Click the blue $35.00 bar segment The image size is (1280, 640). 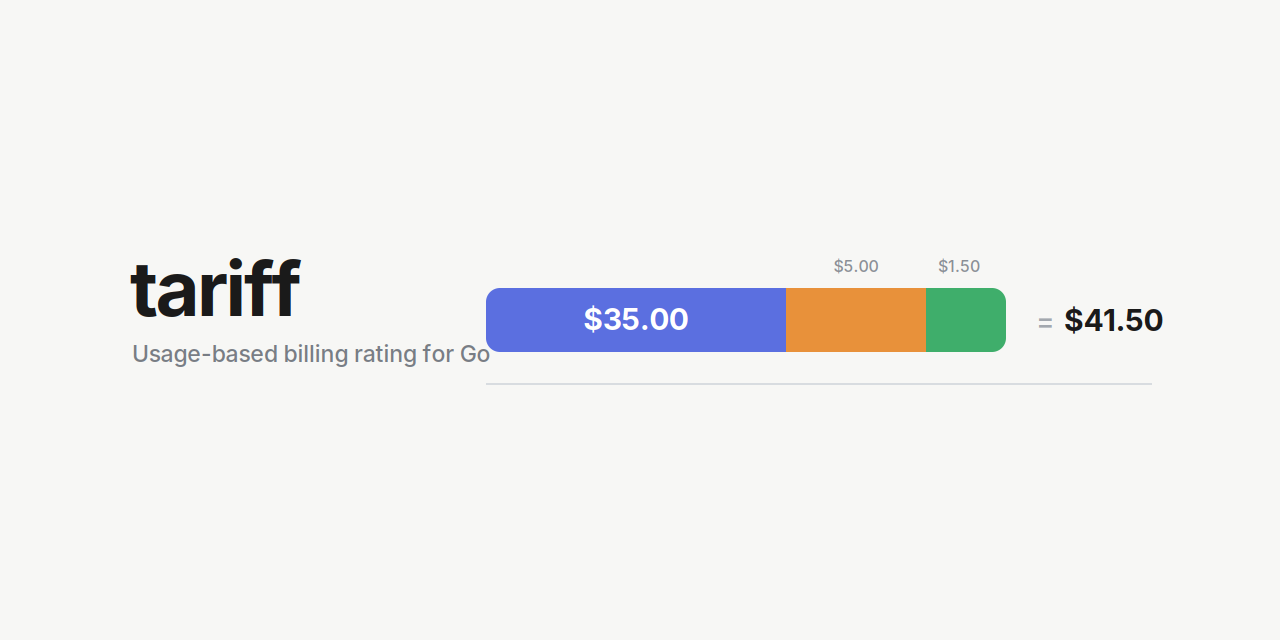[x=636, y=320]
